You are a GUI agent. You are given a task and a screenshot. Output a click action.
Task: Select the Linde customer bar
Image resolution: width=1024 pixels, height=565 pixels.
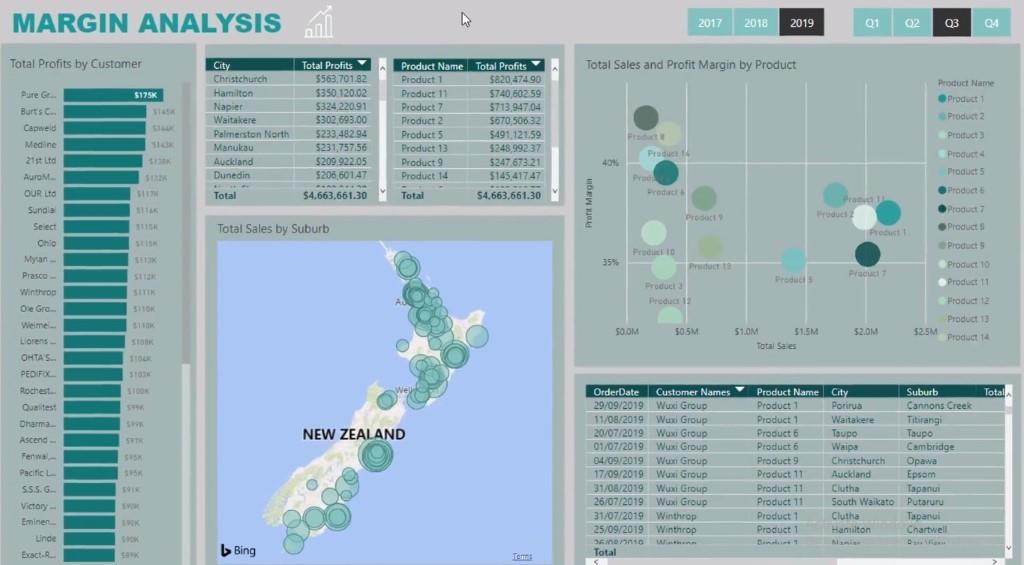pyautogui.click(x=89, y=539)
